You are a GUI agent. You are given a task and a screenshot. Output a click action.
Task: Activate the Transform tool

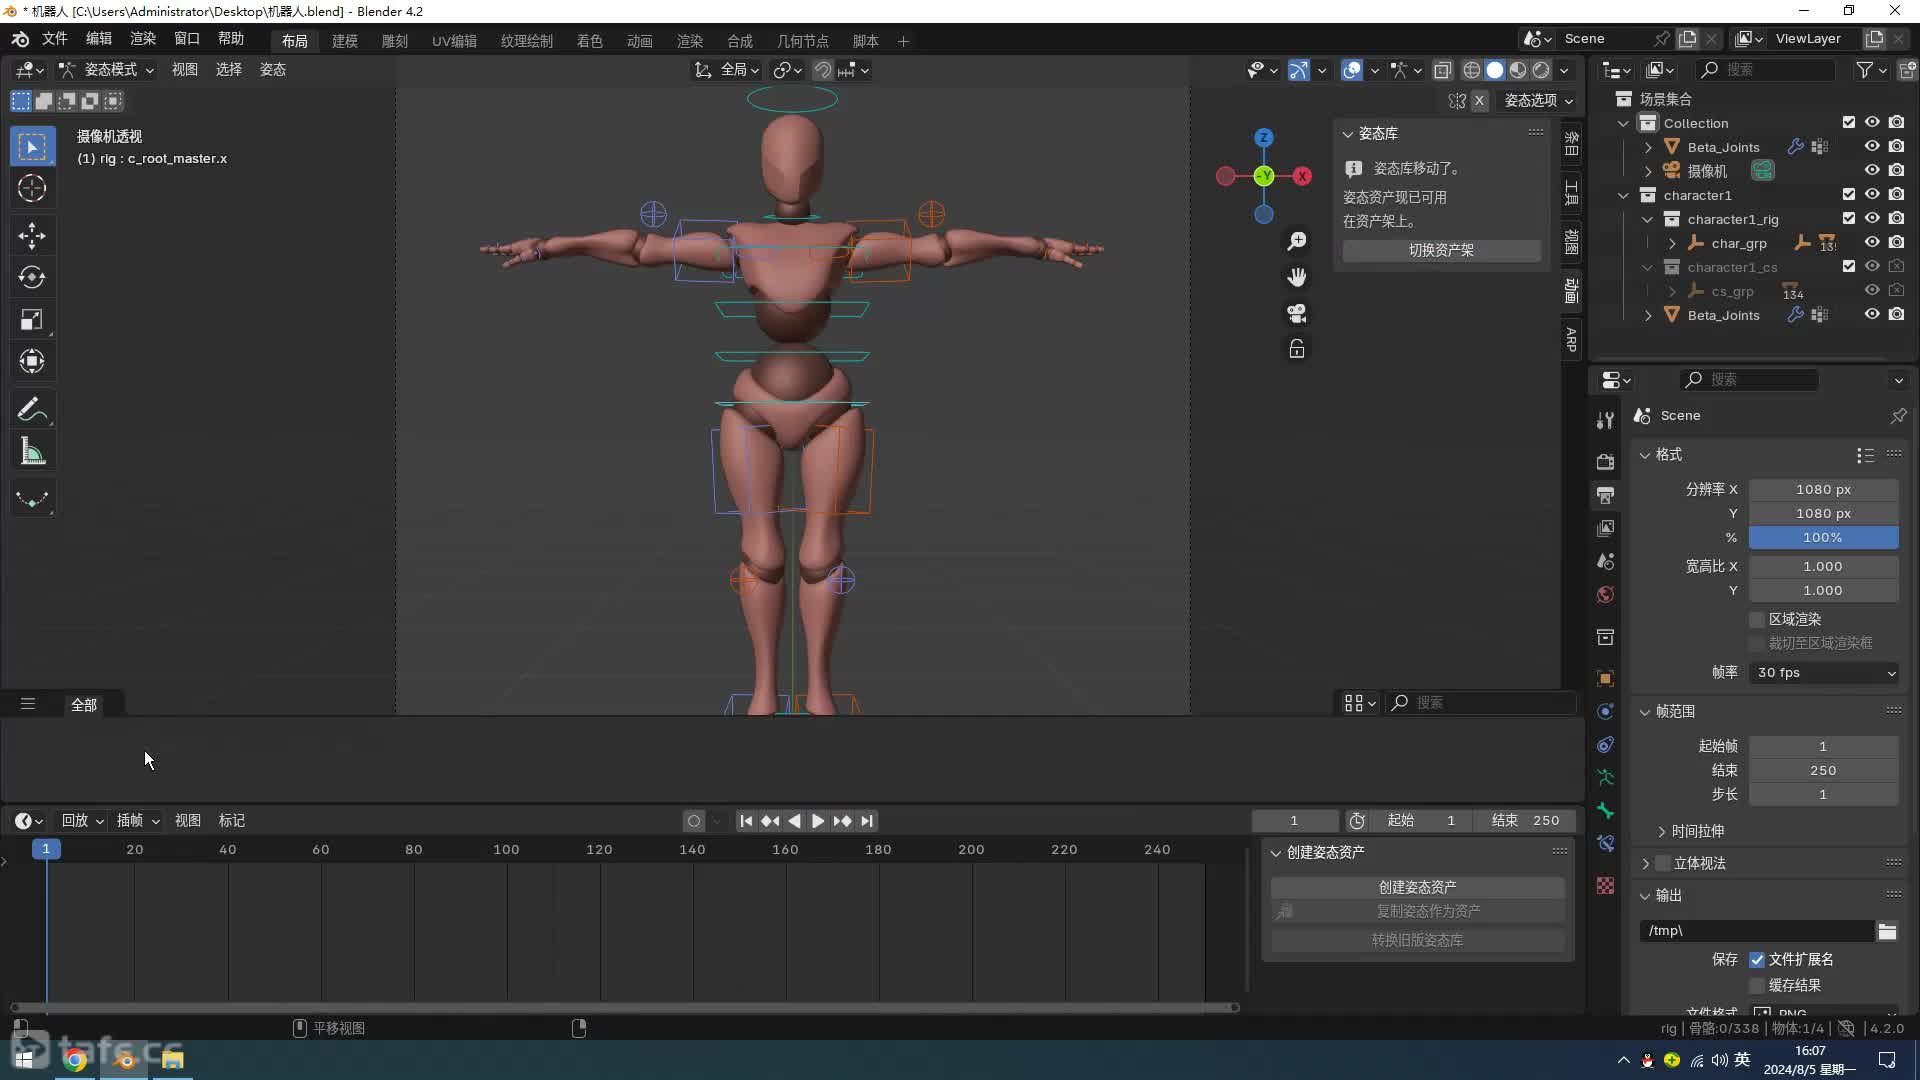point(32,361)
